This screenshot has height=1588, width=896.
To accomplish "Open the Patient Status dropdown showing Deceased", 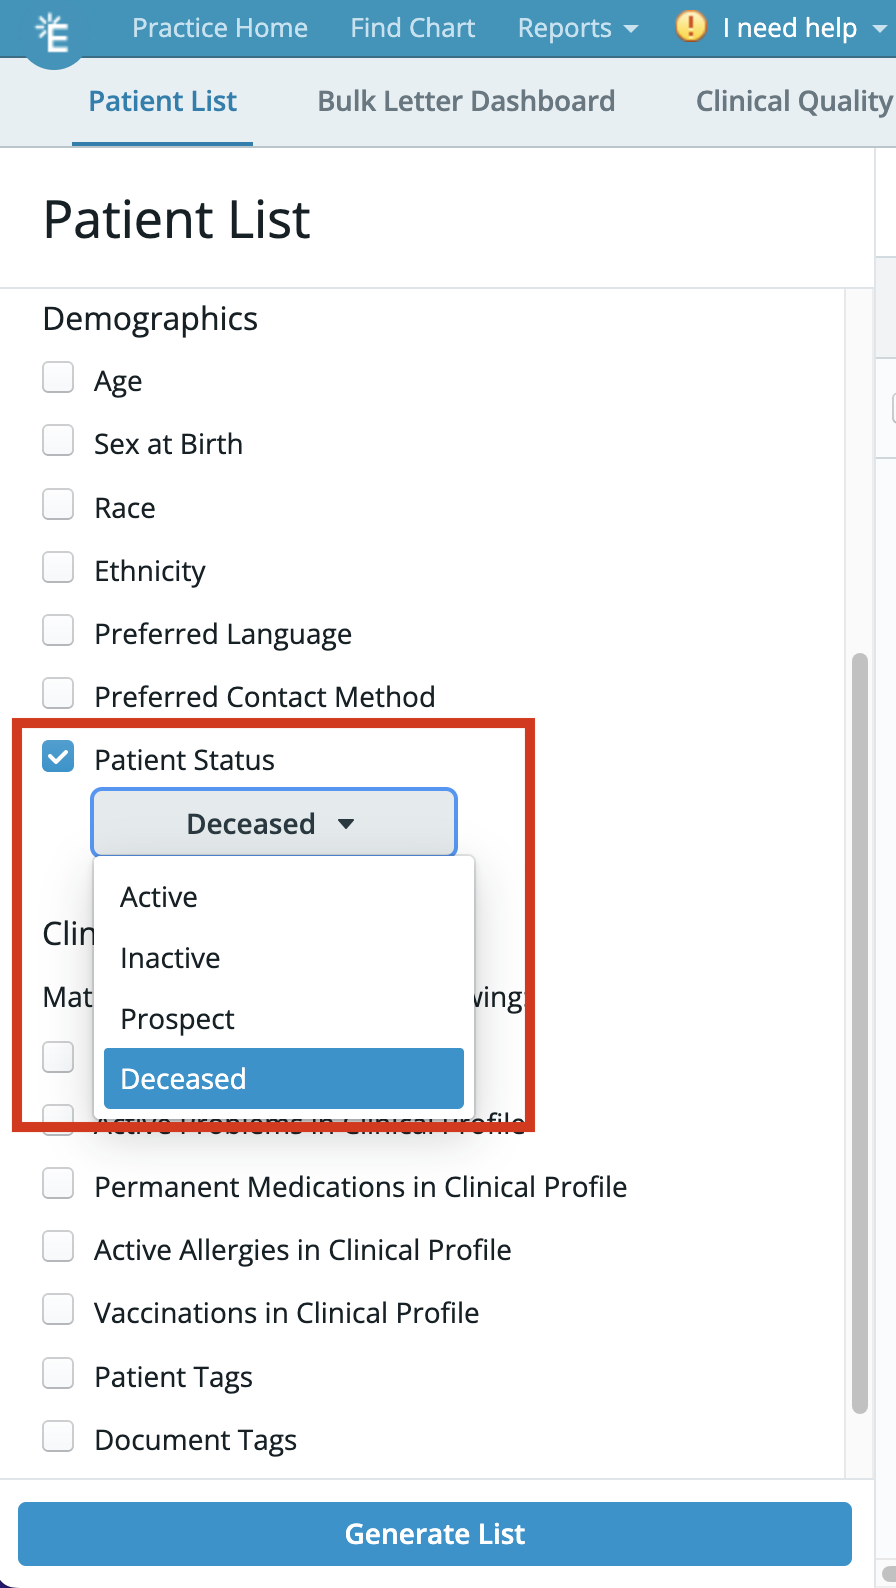I will [273, 823].
